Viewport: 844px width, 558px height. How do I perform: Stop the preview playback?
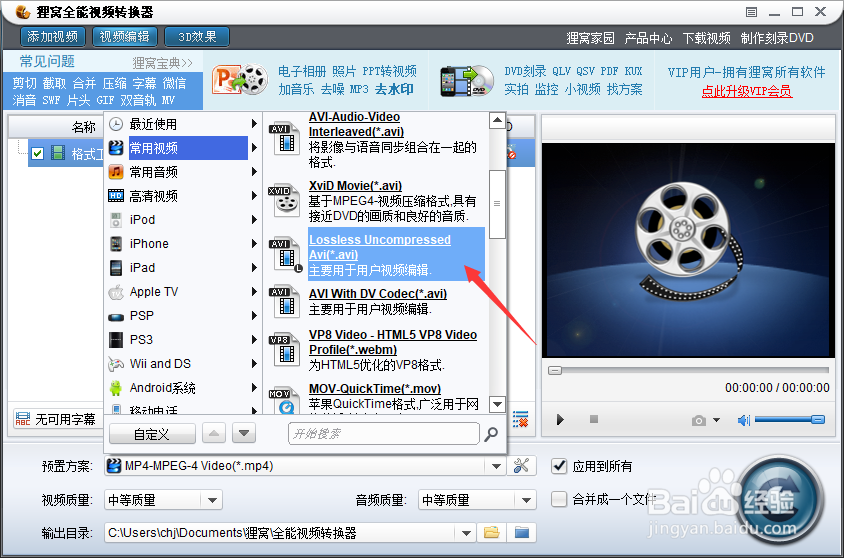[x=594, y=419]
